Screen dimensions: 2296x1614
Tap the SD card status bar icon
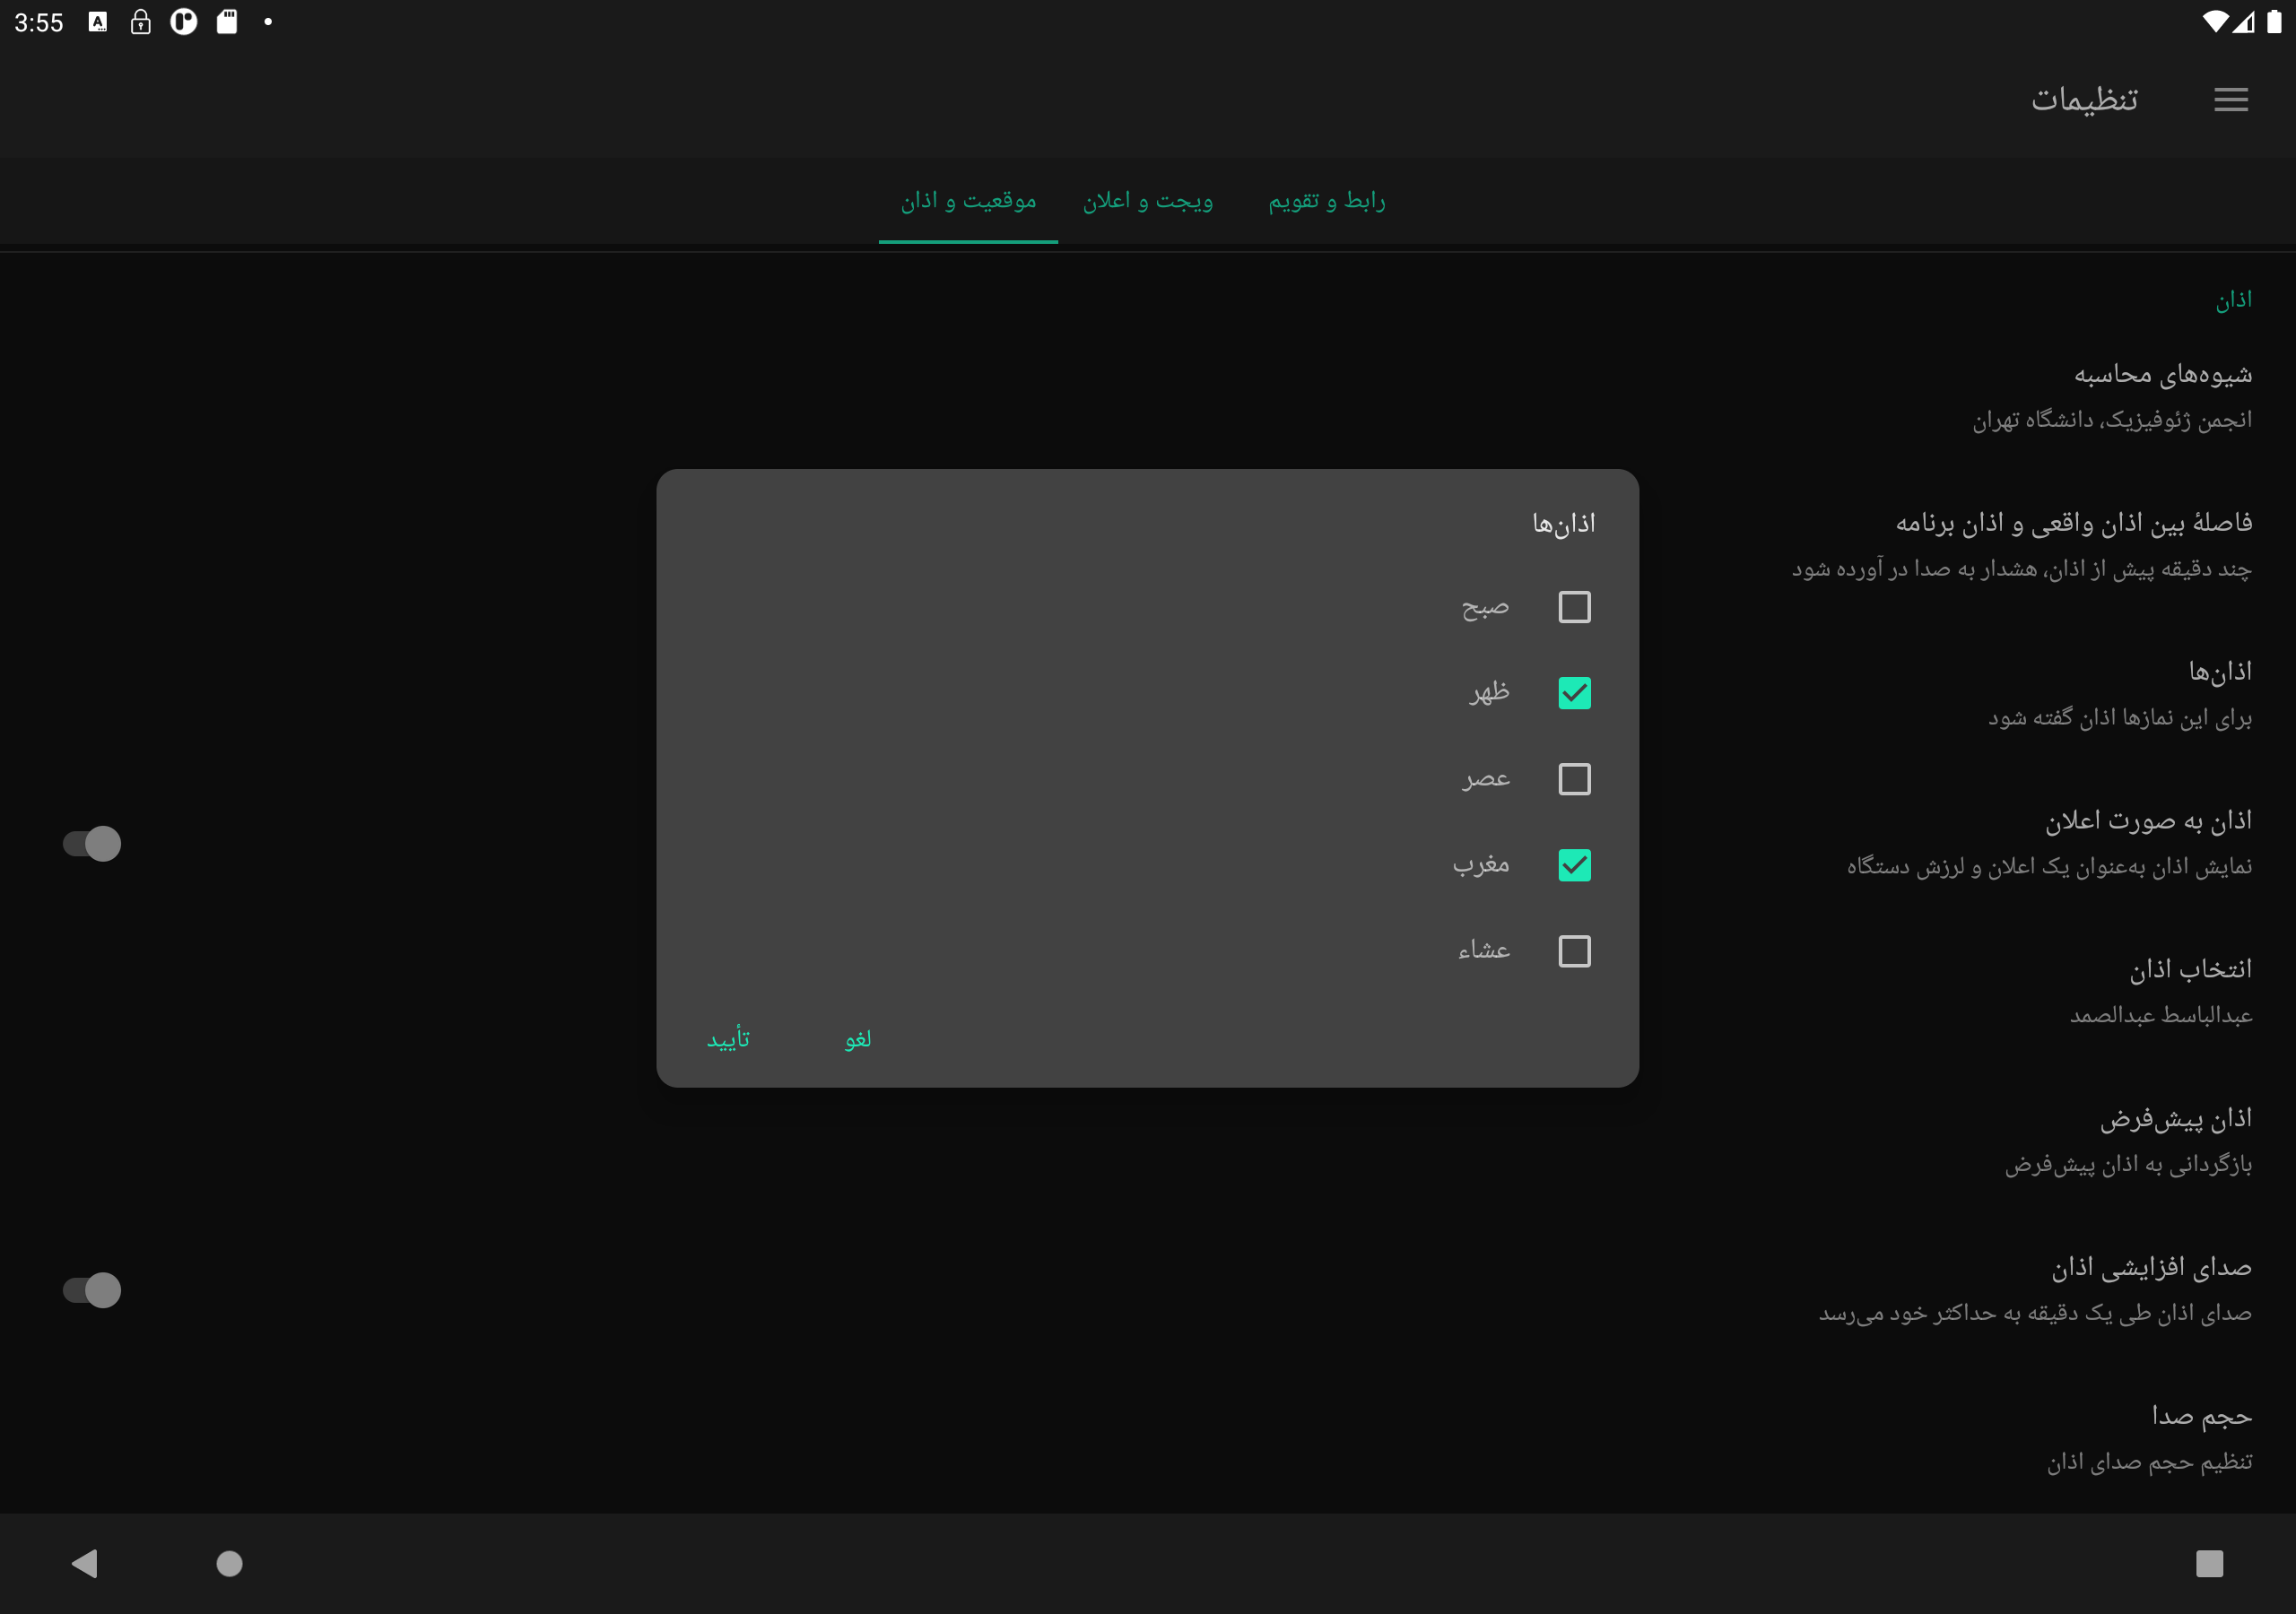click(227, 22)
